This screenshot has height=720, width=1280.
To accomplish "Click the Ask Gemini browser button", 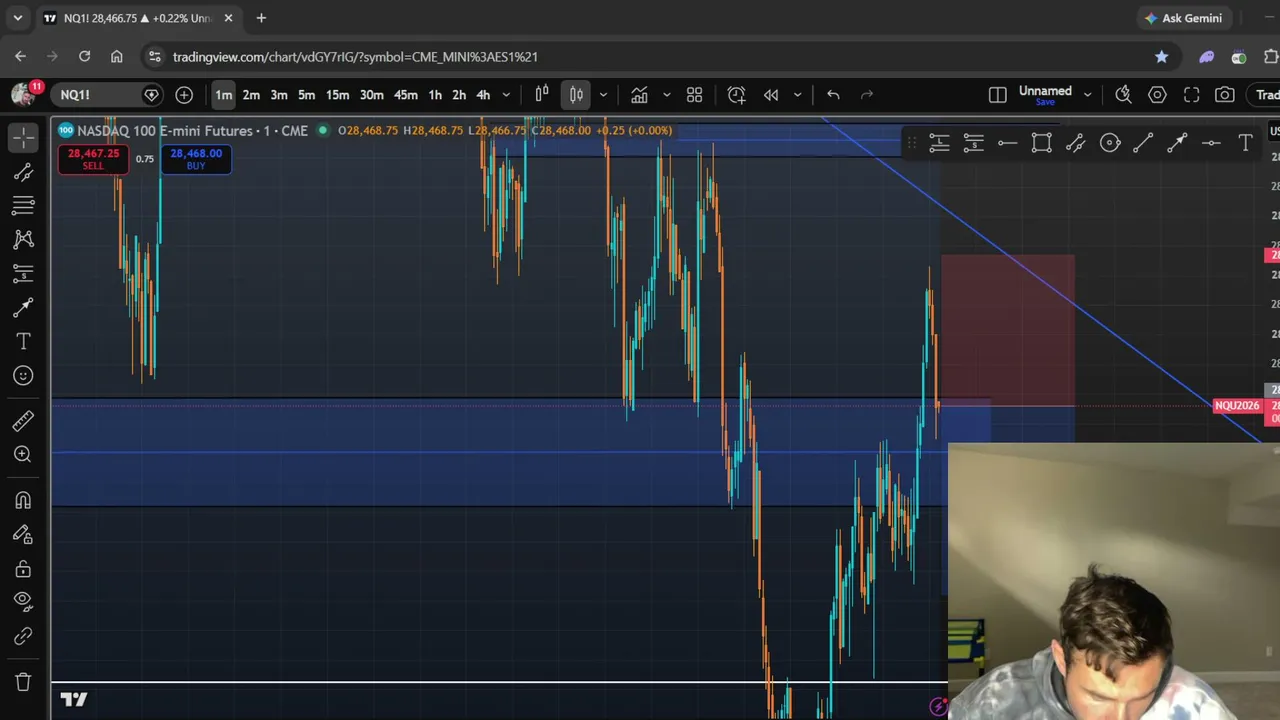I will tap(1184, 18).
